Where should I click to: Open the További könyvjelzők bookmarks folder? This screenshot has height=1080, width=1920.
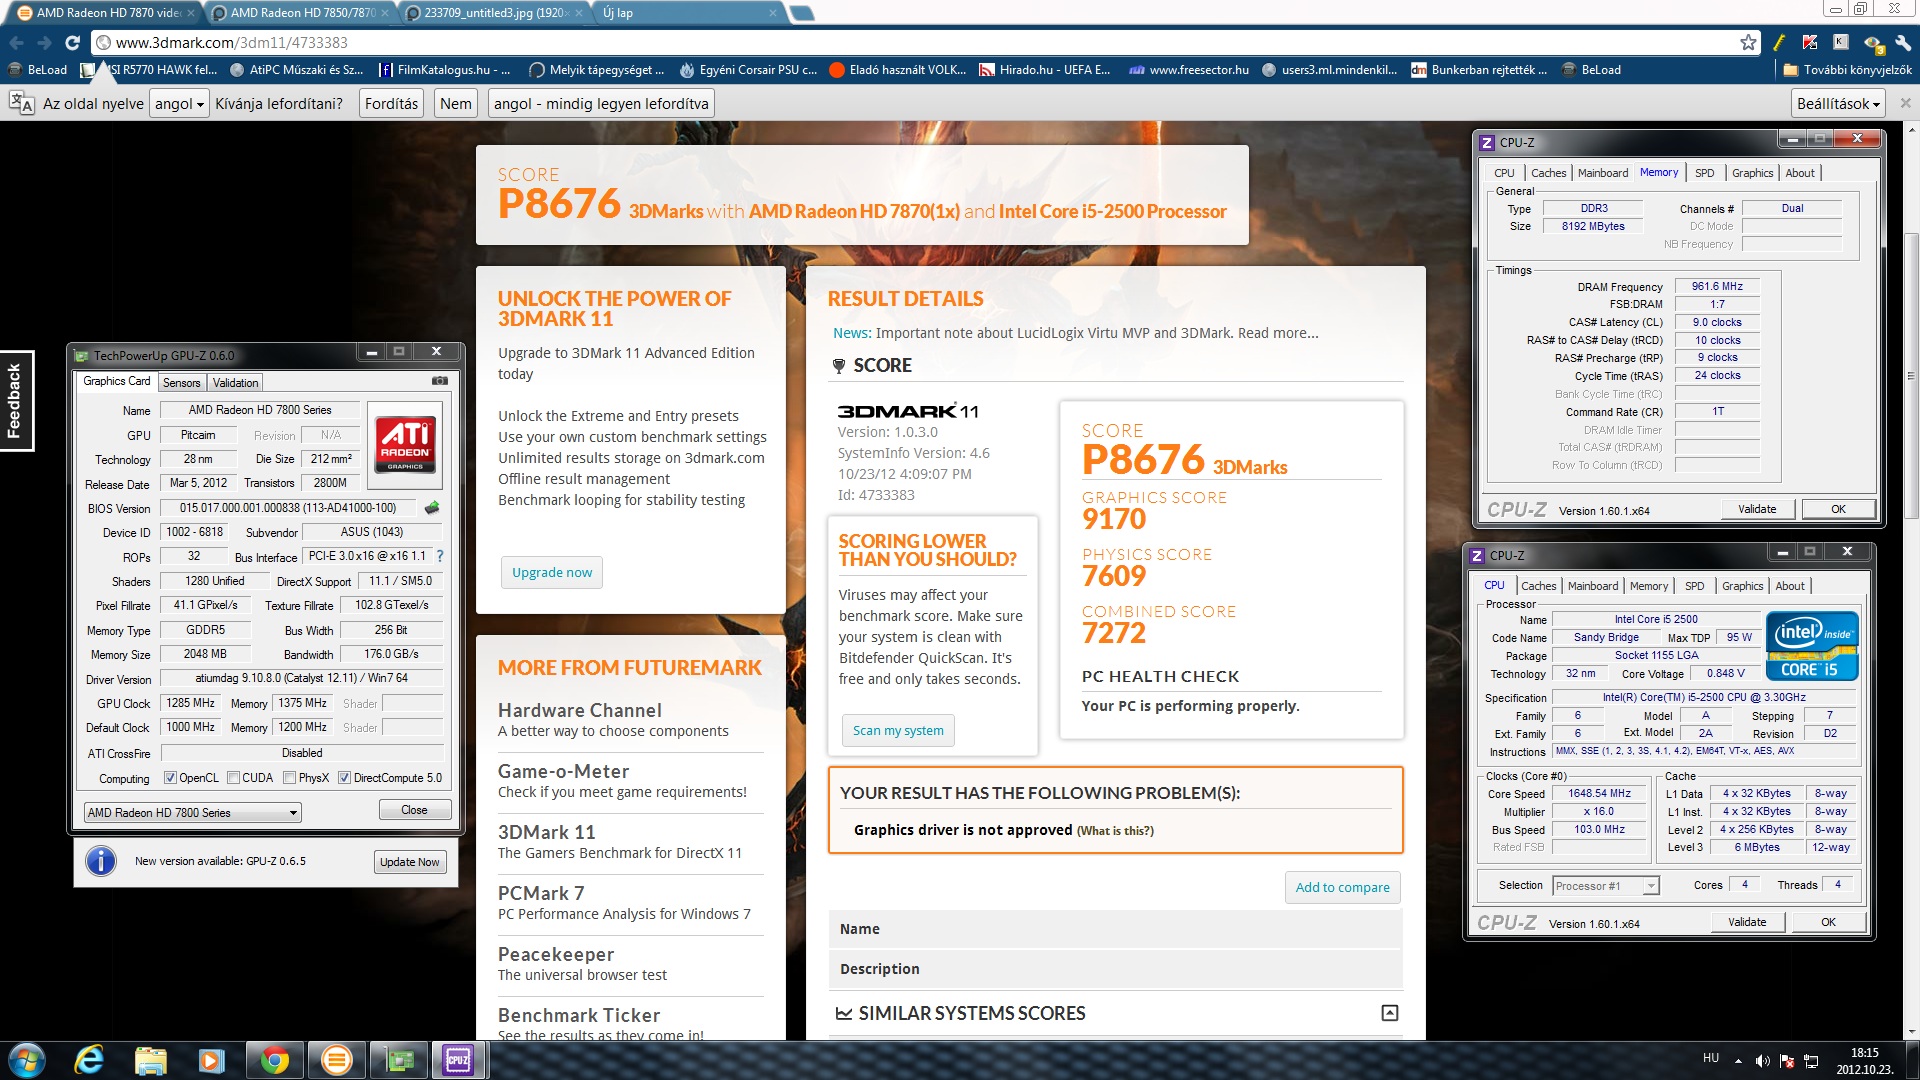[x=1847, y=70]
